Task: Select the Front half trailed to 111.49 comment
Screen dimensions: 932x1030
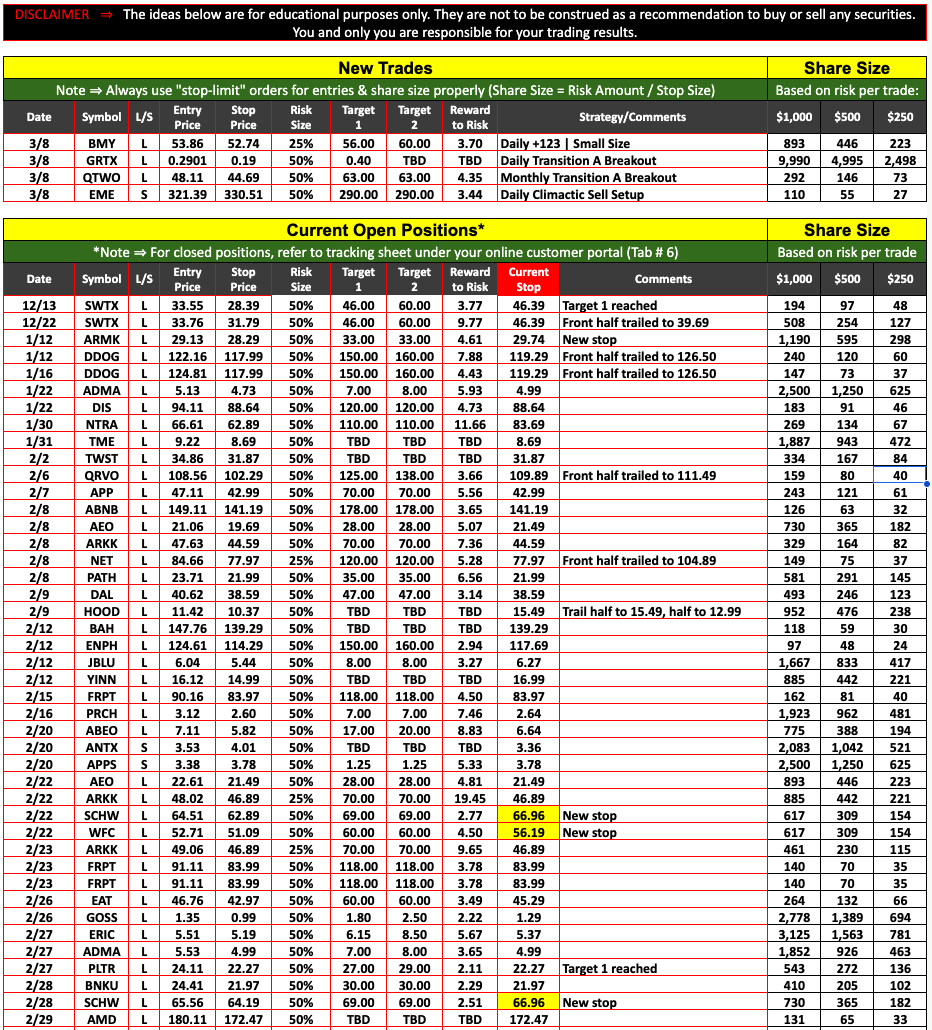Action: coord(639,476)
